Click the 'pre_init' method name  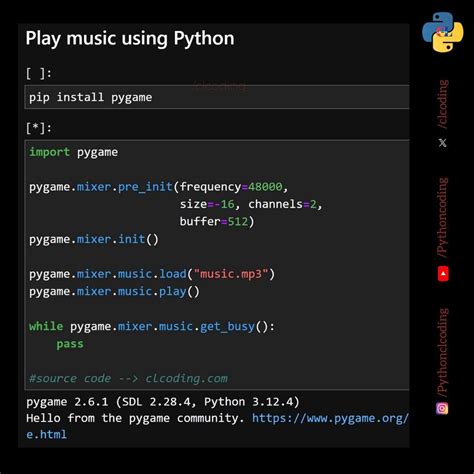coord(145,187)
